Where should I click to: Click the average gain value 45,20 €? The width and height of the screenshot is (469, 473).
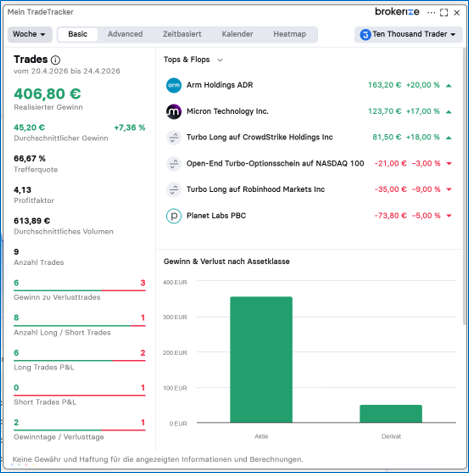tap(29, 128)
